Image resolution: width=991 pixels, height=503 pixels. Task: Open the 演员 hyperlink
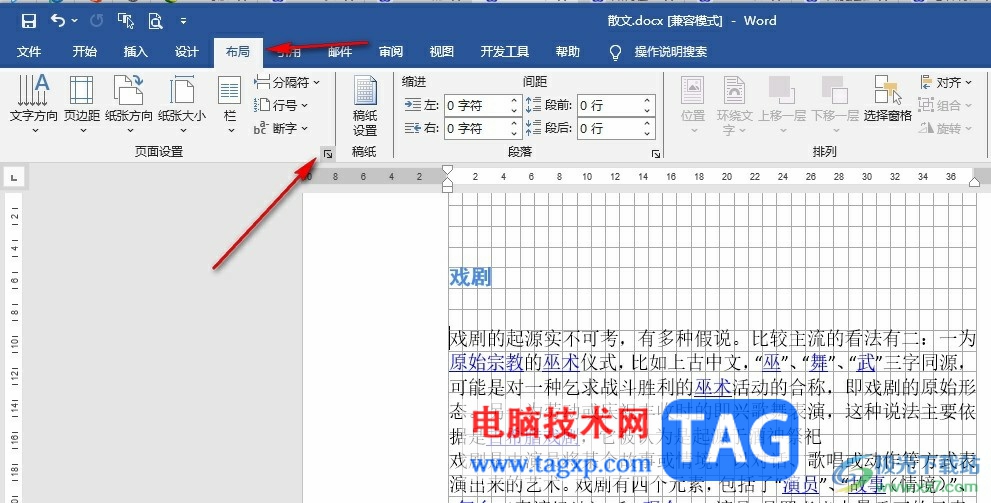[800, 485]
